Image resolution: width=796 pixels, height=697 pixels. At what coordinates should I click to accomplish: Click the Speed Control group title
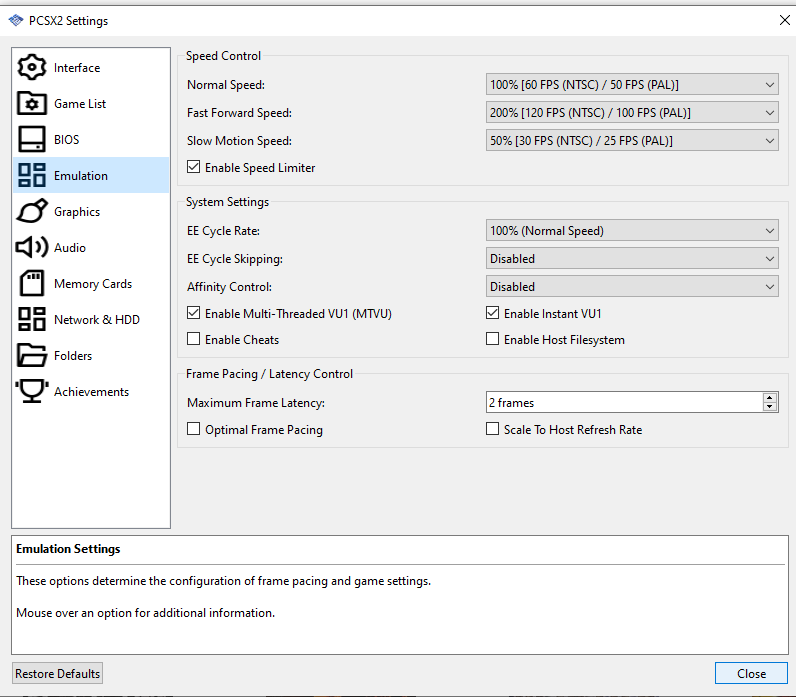point(223,56)
